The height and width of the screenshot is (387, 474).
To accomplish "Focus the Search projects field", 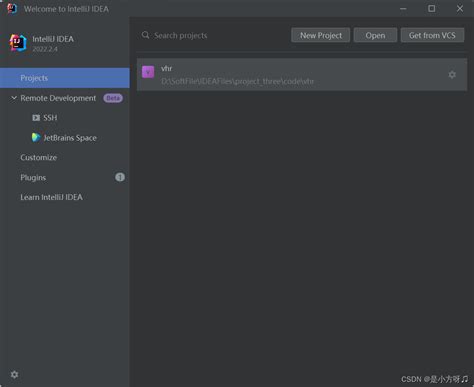I will coord(213,35).
